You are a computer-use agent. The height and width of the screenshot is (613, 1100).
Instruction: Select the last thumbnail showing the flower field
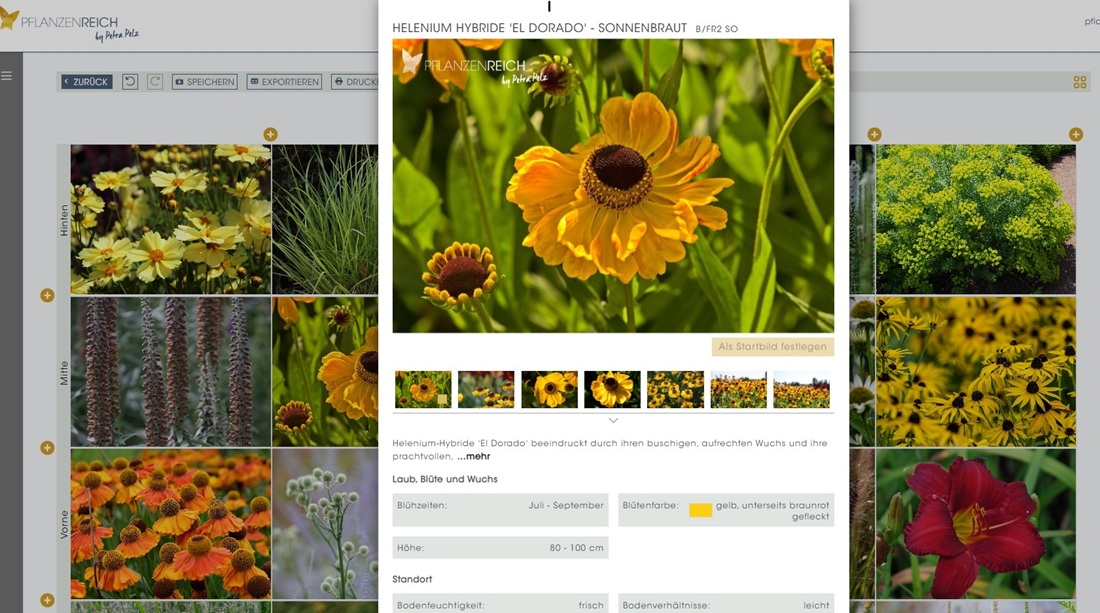[x=801, y=390]
